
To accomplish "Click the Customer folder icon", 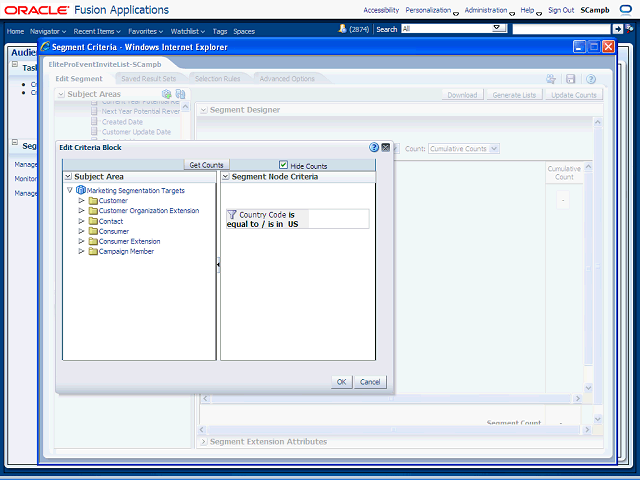I will (x=93, y=200).
